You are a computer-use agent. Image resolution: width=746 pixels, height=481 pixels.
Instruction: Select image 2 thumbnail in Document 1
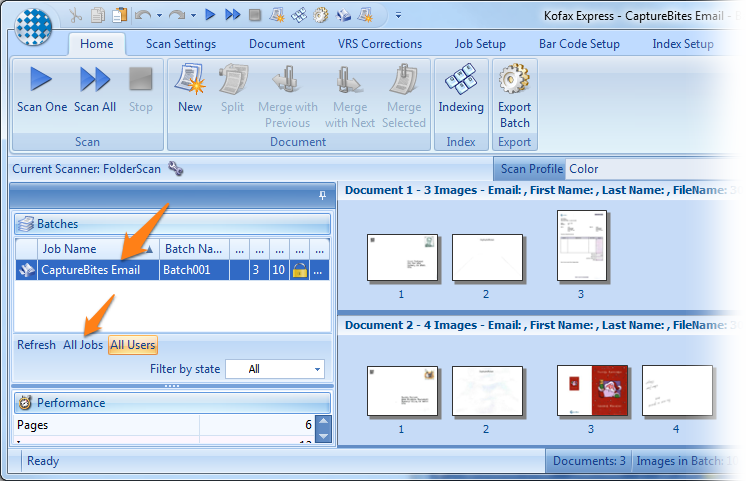pos(487,258)
